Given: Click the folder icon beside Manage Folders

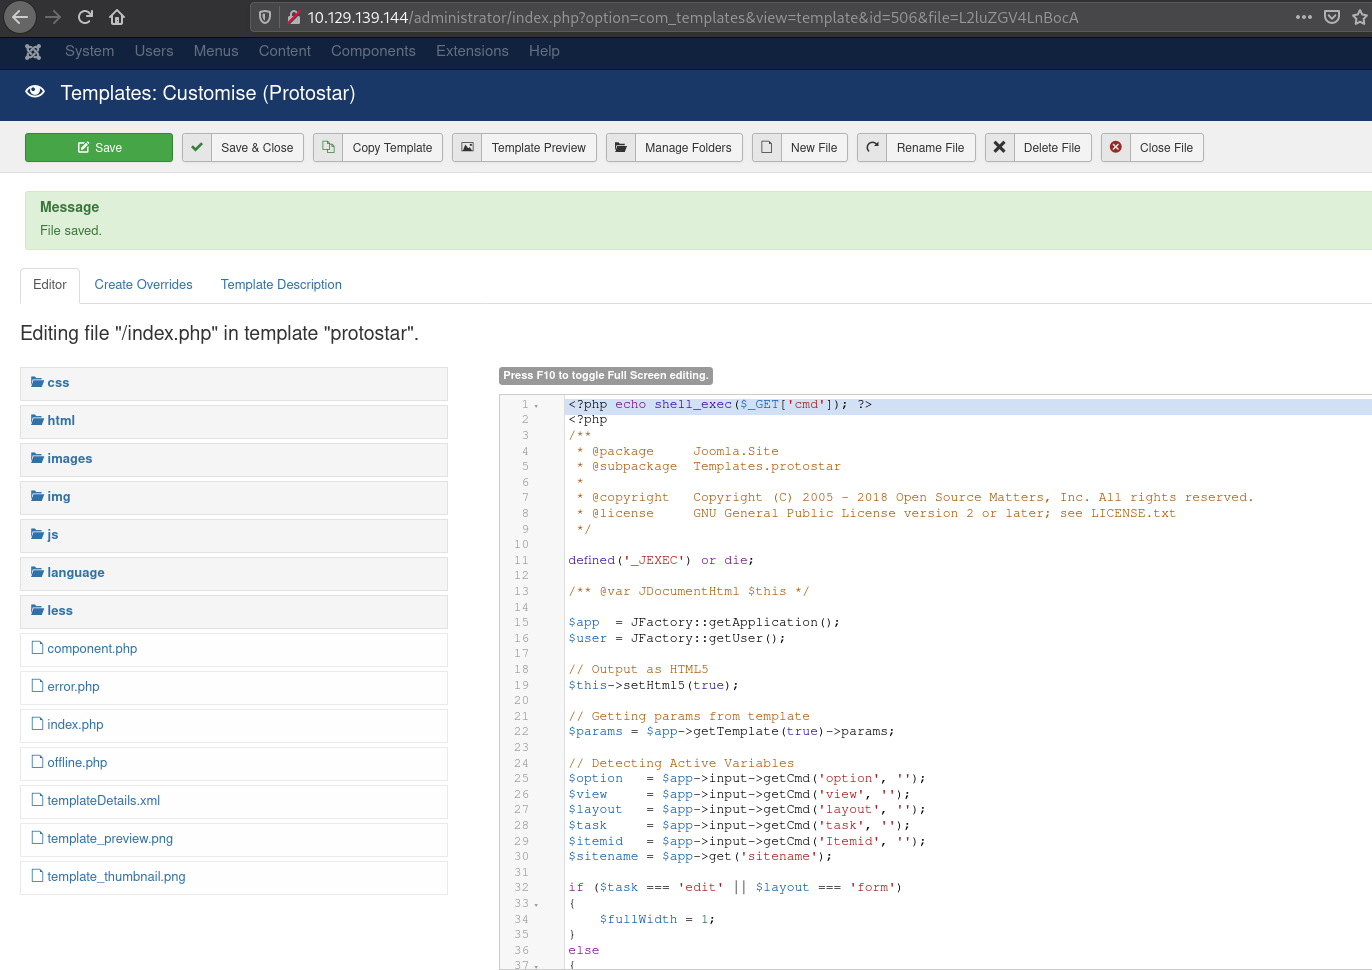Looking at the screenshot, I should point(621,147).
